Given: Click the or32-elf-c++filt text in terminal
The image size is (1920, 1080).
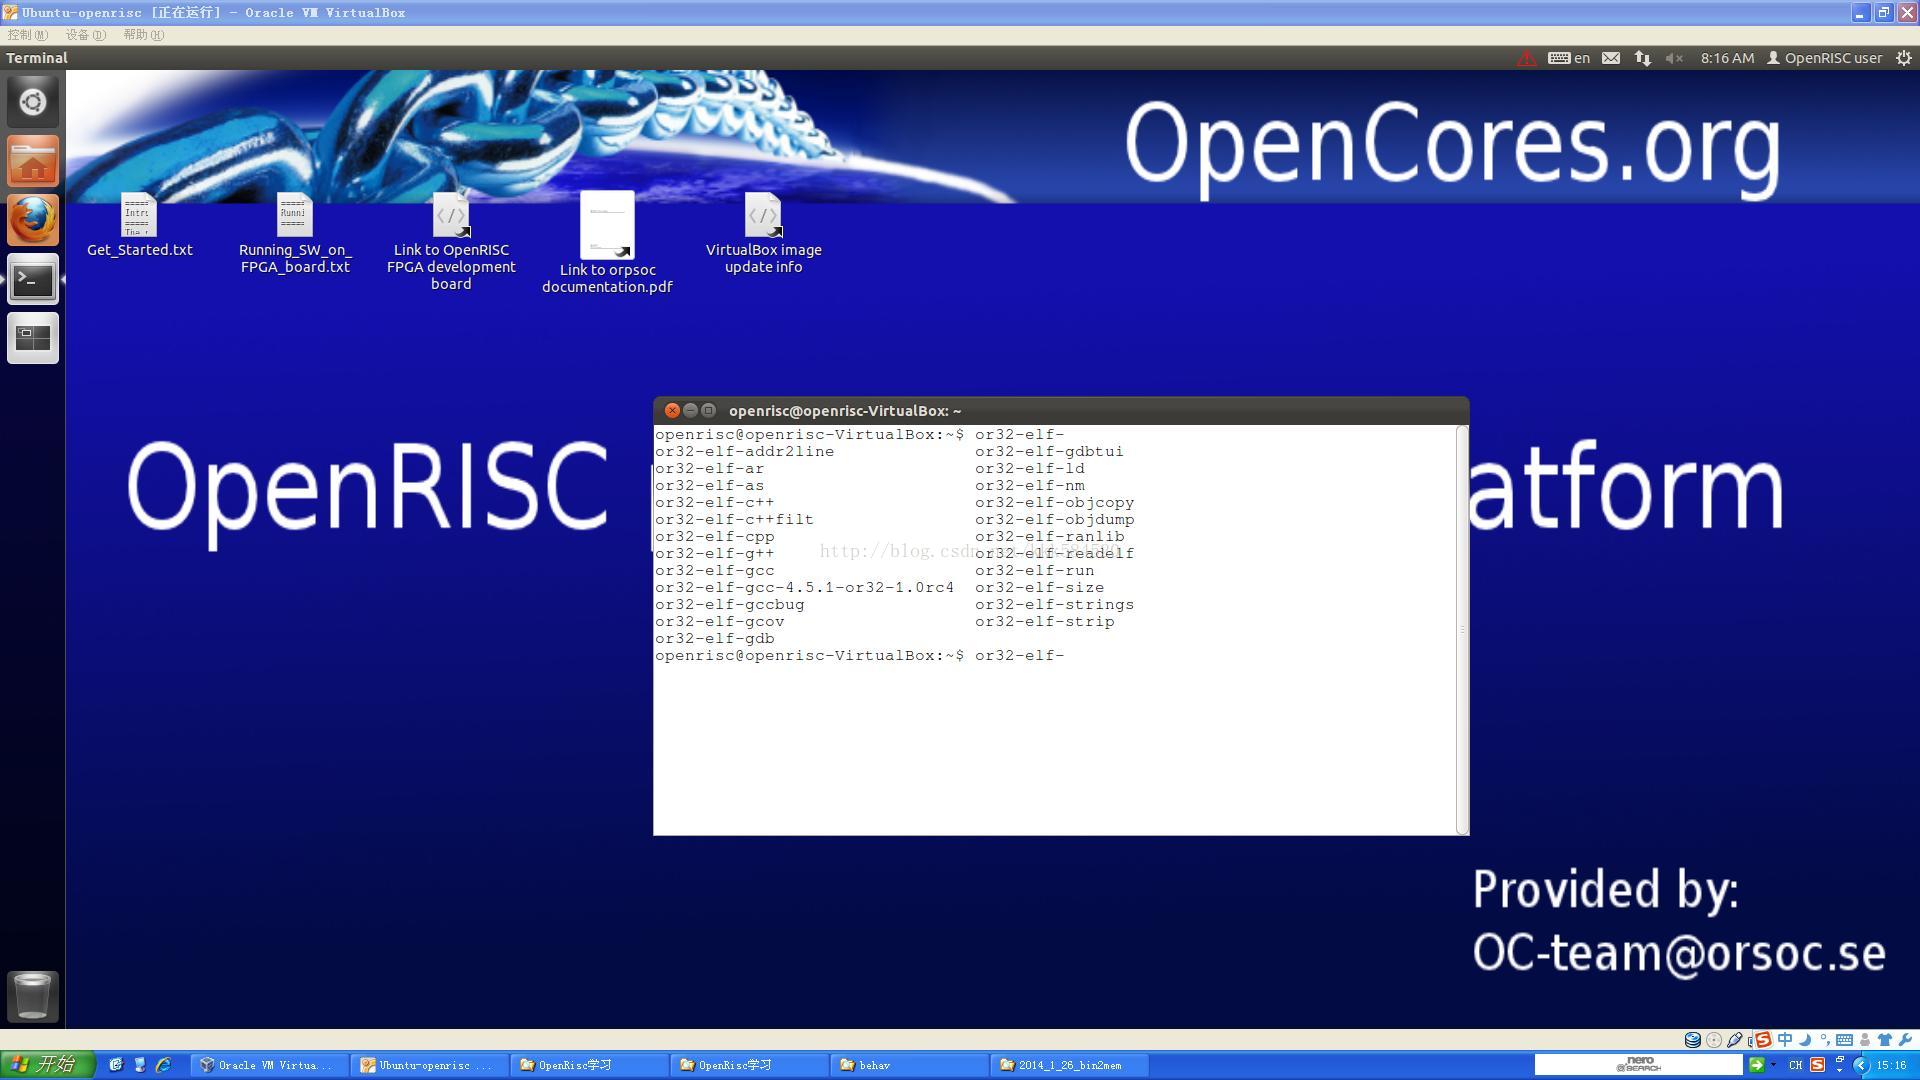Looking at the screenshot, I should (x=734, y=520).
